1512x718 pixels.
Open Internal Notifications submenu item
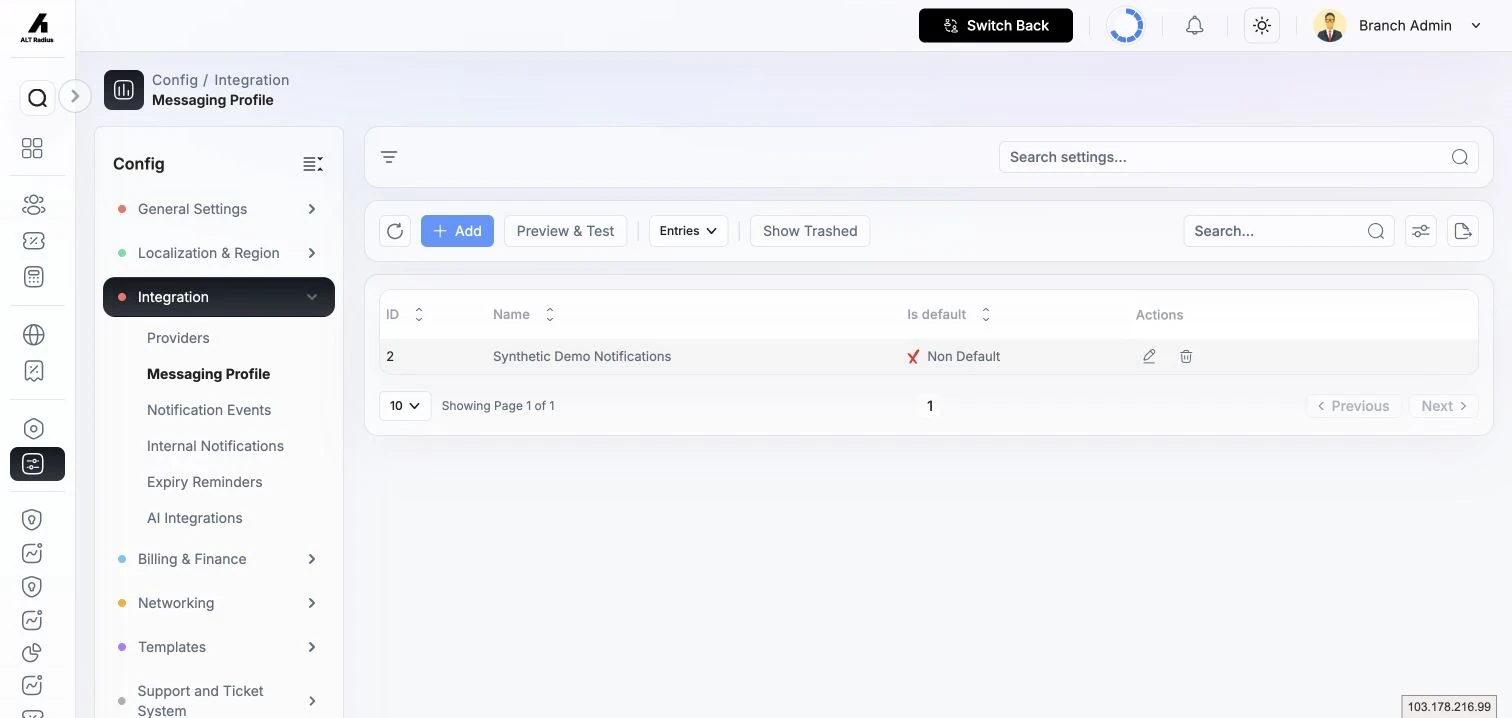[x=215, y=446]
